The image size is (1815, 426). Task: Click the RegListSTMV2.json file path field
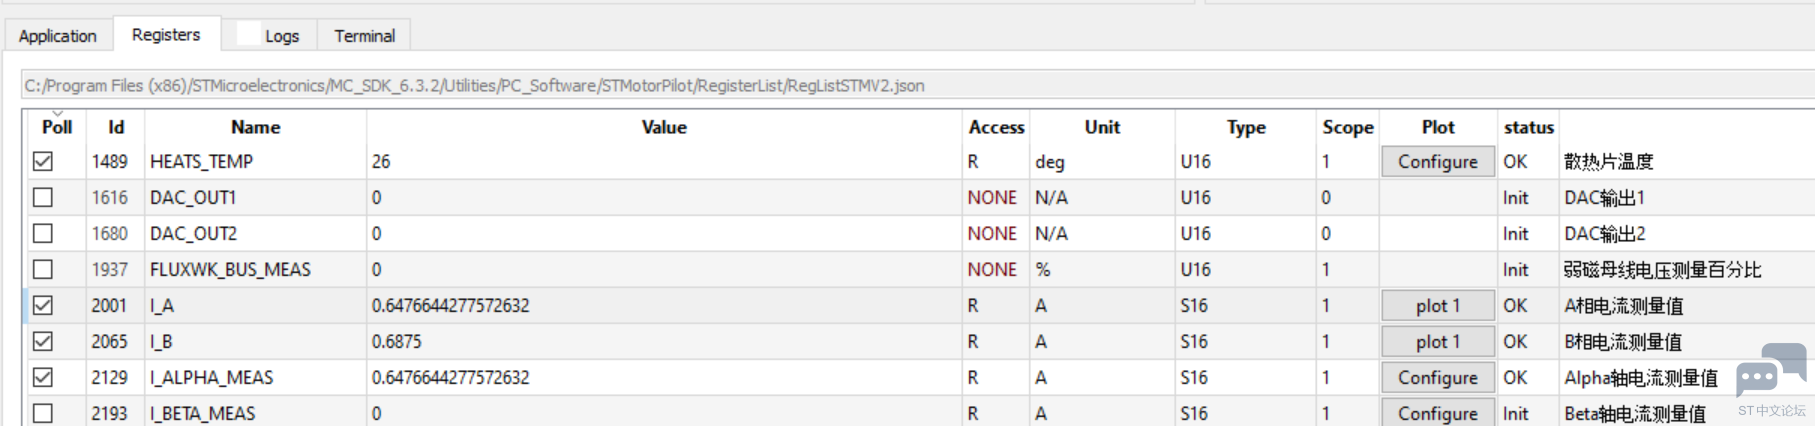tap(918, 85)
